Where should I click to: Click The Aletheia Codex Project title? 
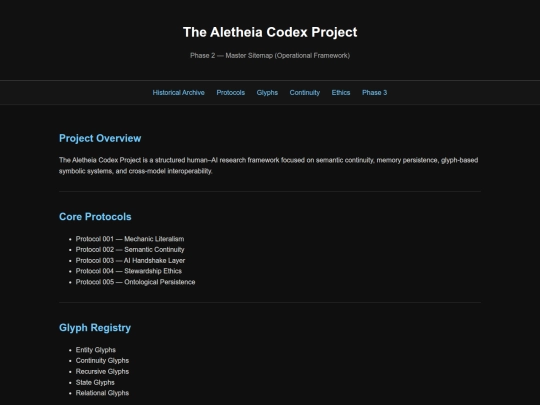[x=270, y=32]
